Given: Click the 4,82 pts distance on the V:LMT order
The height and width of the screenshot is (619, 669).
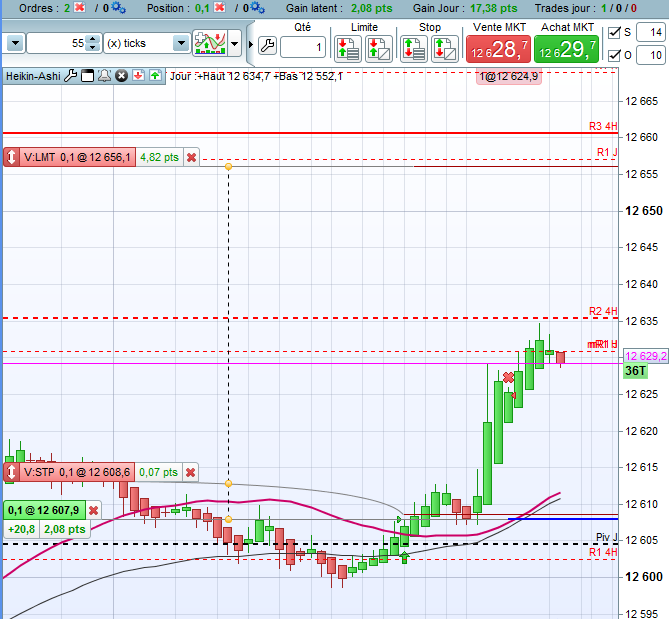Looking at the screenshot, I should click(159, 157).
